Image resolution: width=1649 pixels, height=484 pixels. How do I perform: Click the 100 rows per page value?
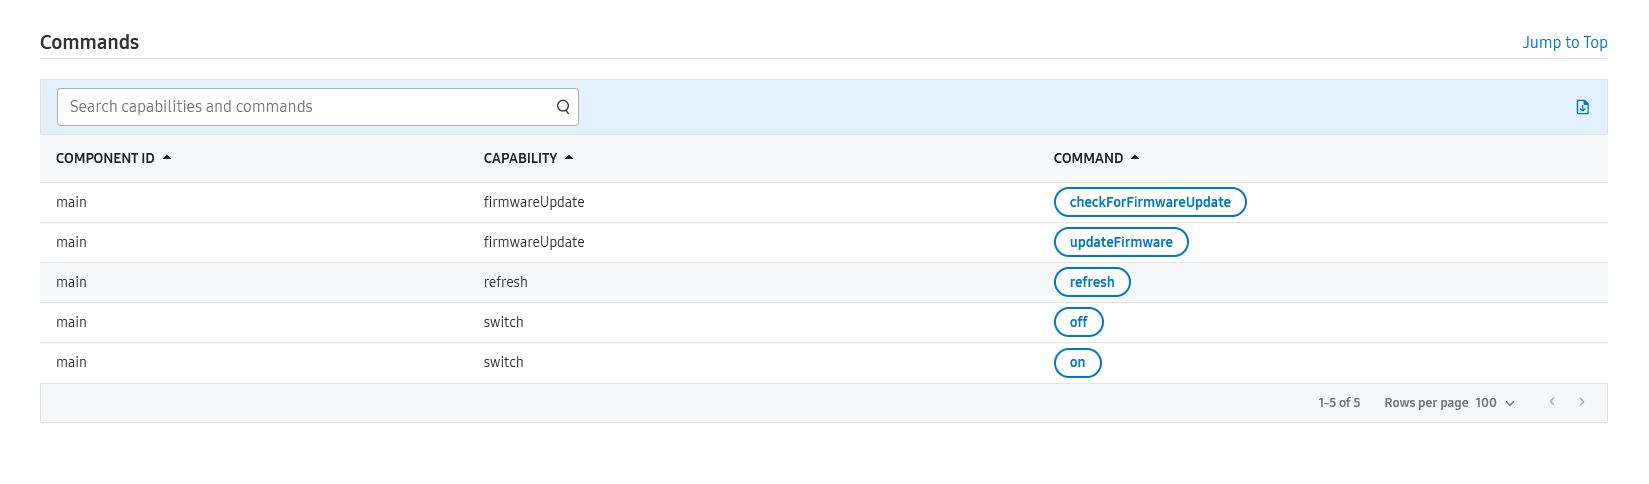pyautogui.click(x=1486, y=403)
